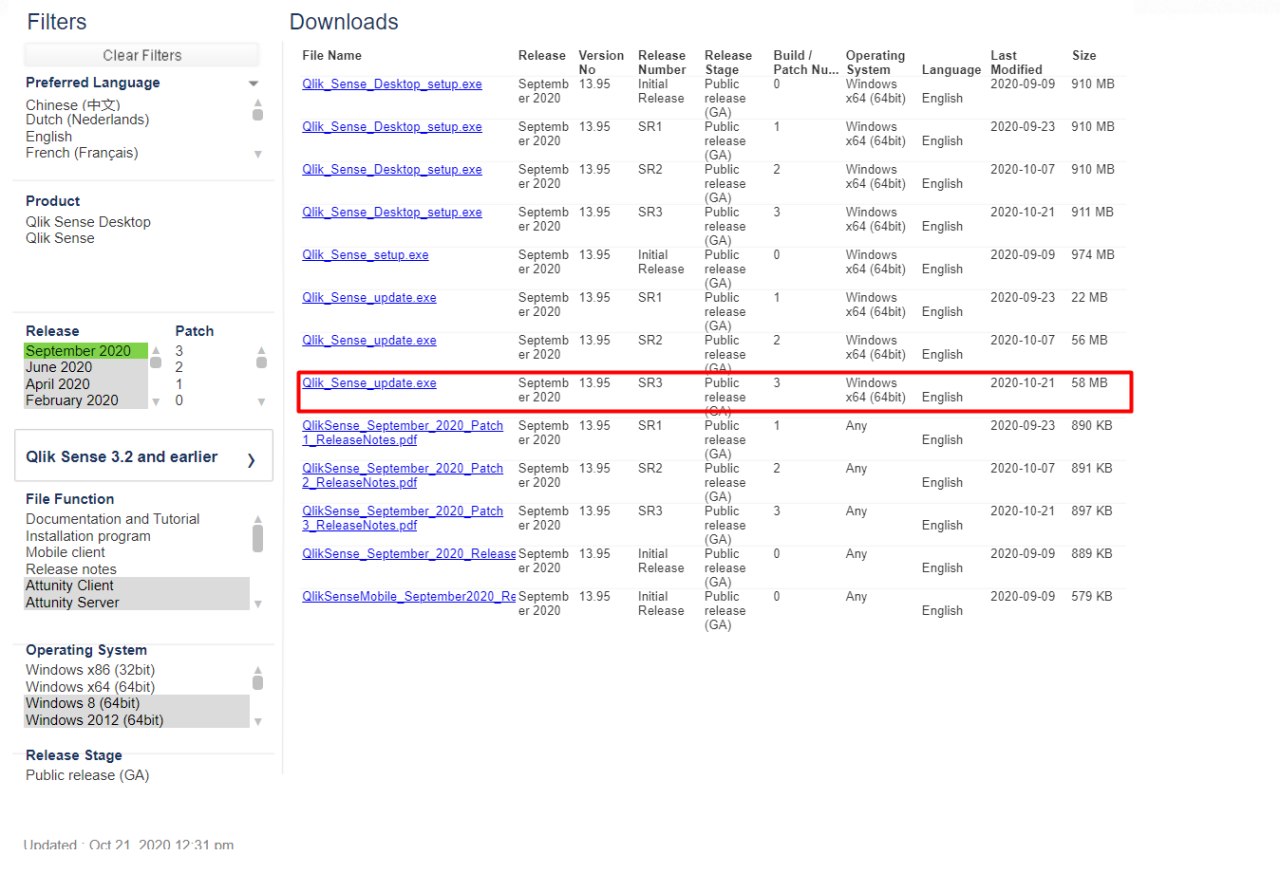Click the Preferred Language list's scroll-down arrow

coord(258,154)
